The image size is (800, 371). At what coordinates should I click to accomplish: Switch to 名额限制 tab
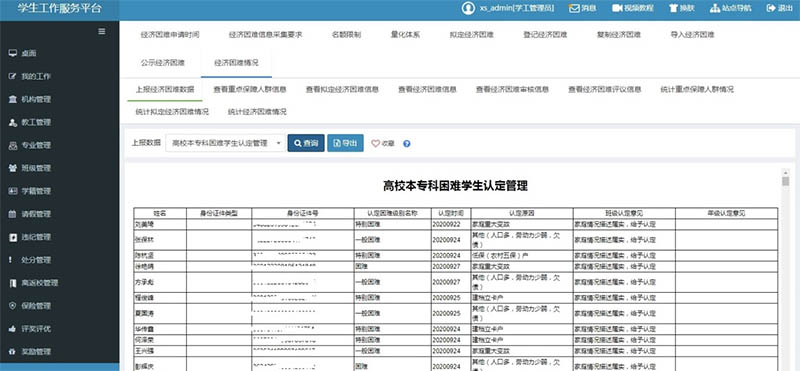(x=346, y=35)
